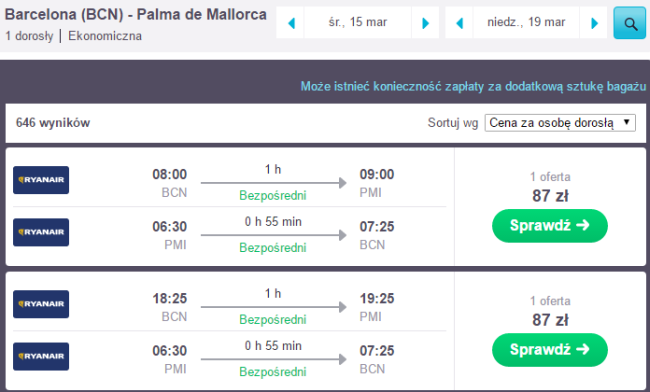Image resolution: width=650 pixels, height=392 pixels.
Task: Go to previous departure date arrow
Action: pos(291,23)
